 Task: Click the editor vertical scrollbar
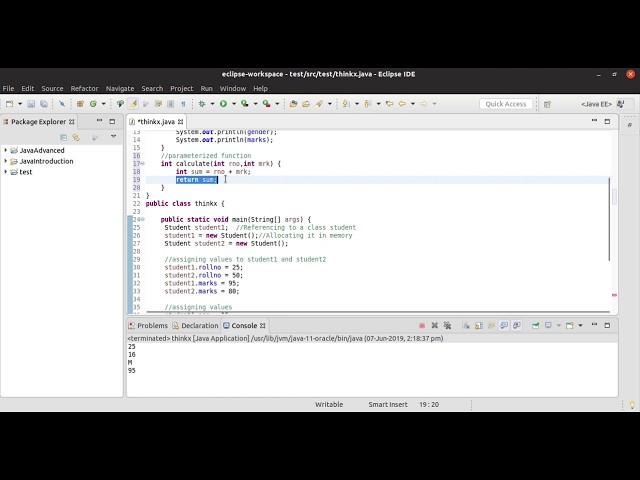pos(609,219)
